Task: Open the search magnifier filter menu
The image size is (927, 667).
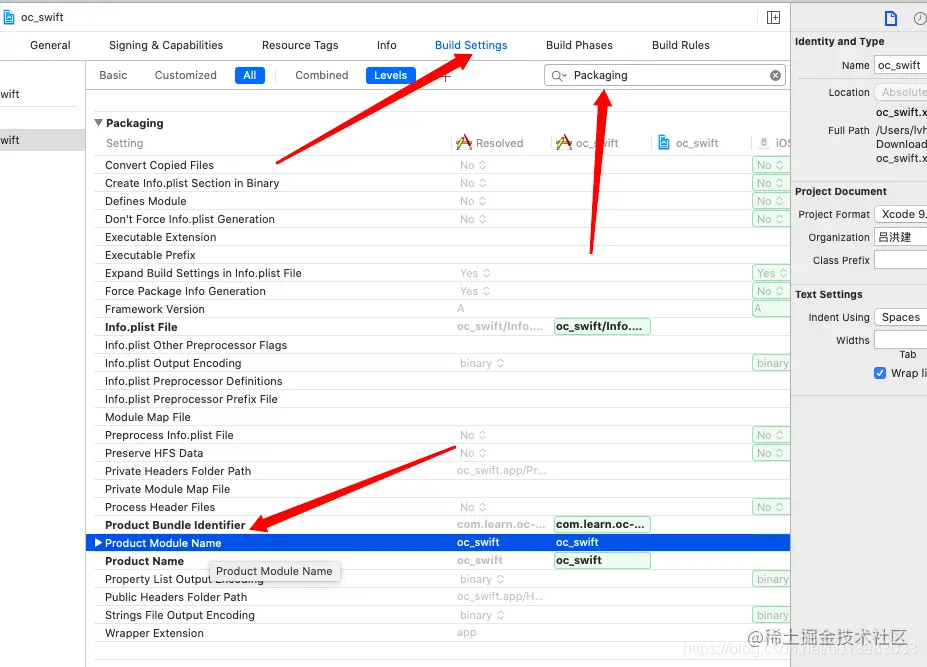Action: (559, 76)
